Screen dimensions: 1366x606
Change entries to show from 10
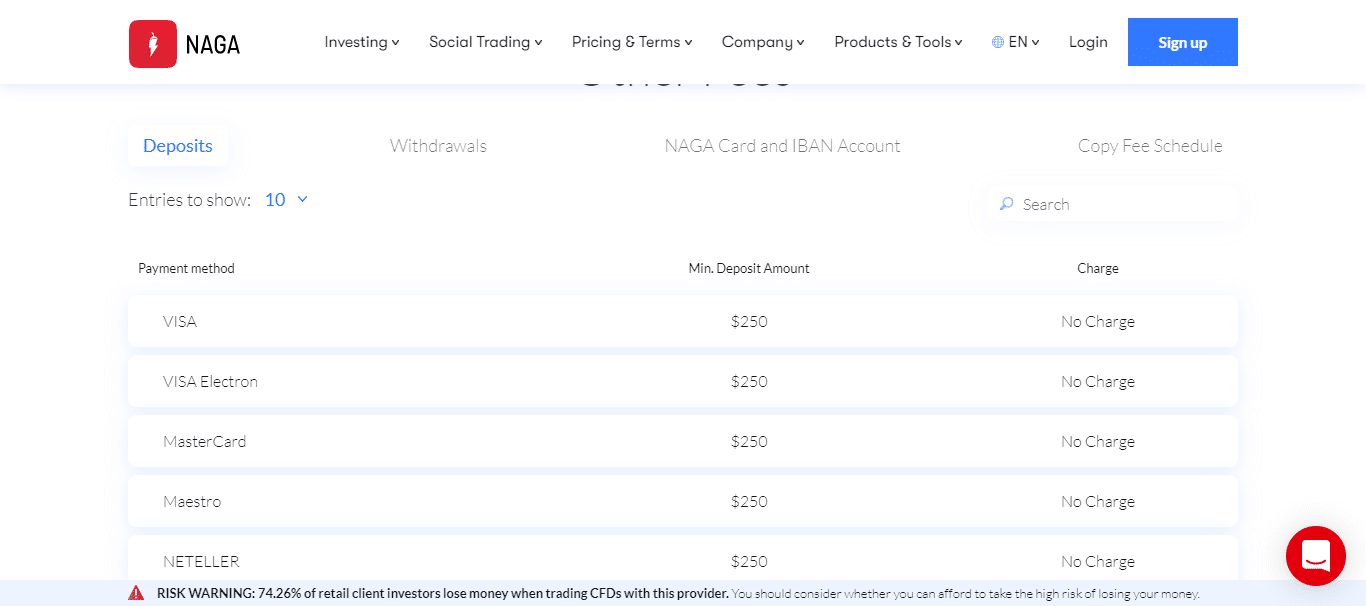(x=286, y=200)
